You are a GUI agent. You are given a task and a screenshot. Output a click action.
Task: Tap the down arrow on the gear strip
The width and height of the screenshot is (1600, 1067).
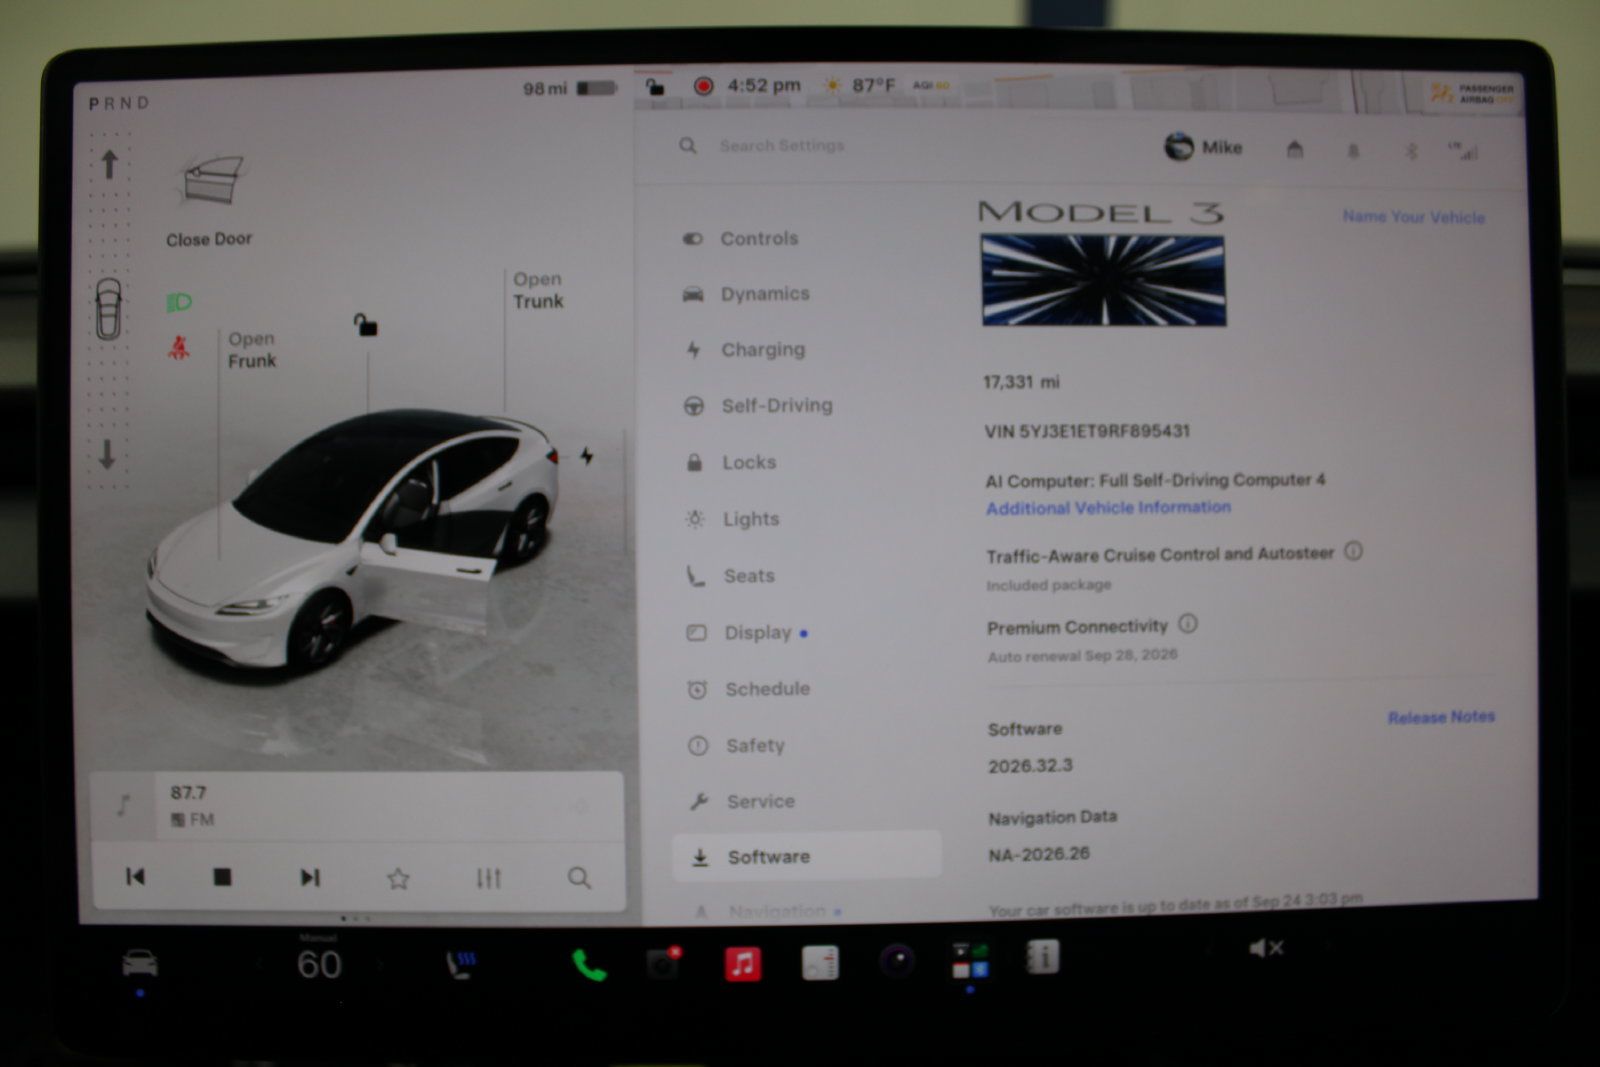tap(107, 455)
